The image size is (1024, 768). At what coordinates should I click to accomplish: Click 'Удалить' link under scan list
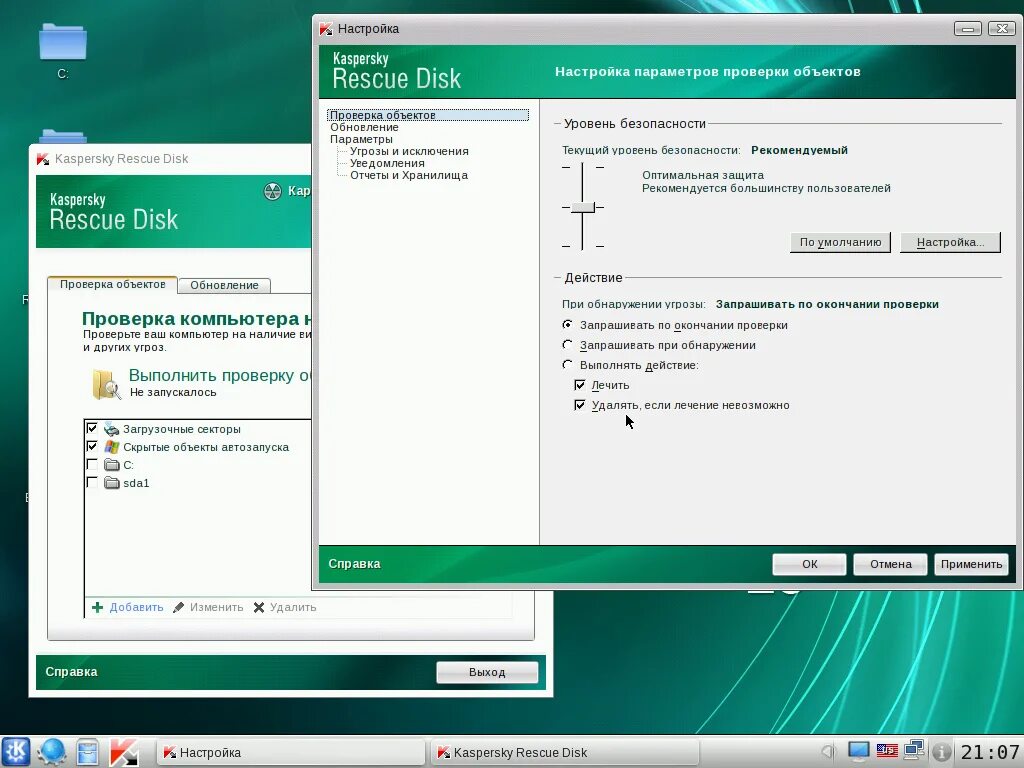point(293,607)
